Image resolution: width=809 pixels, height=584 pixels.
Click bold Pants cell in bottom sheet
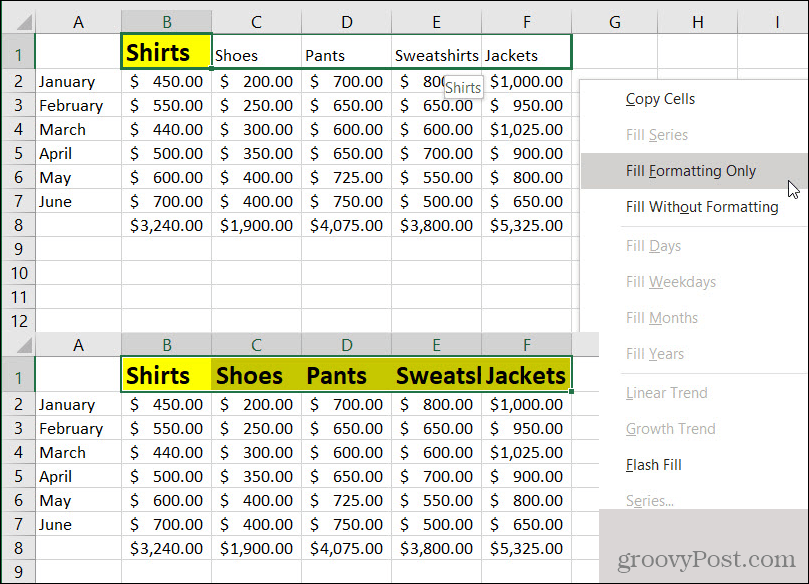347,375
